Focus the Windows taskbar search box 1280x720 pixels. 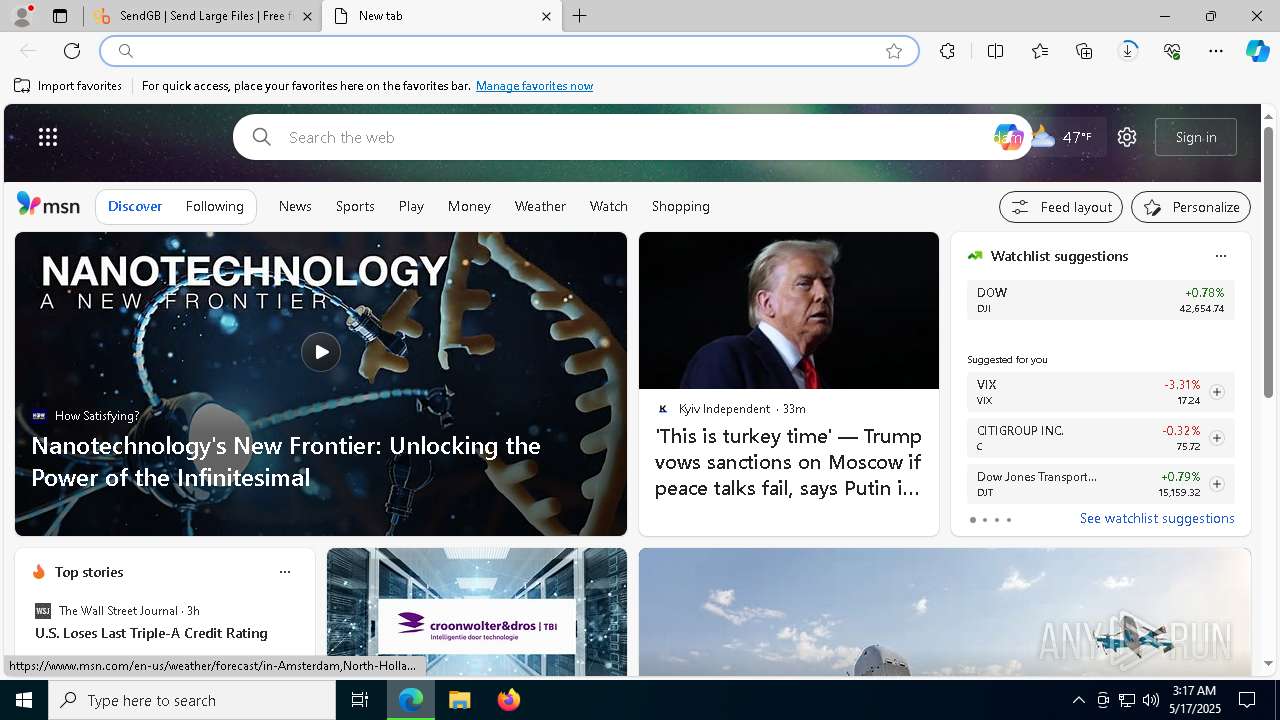pyautogui.click(x=192, y=700)
